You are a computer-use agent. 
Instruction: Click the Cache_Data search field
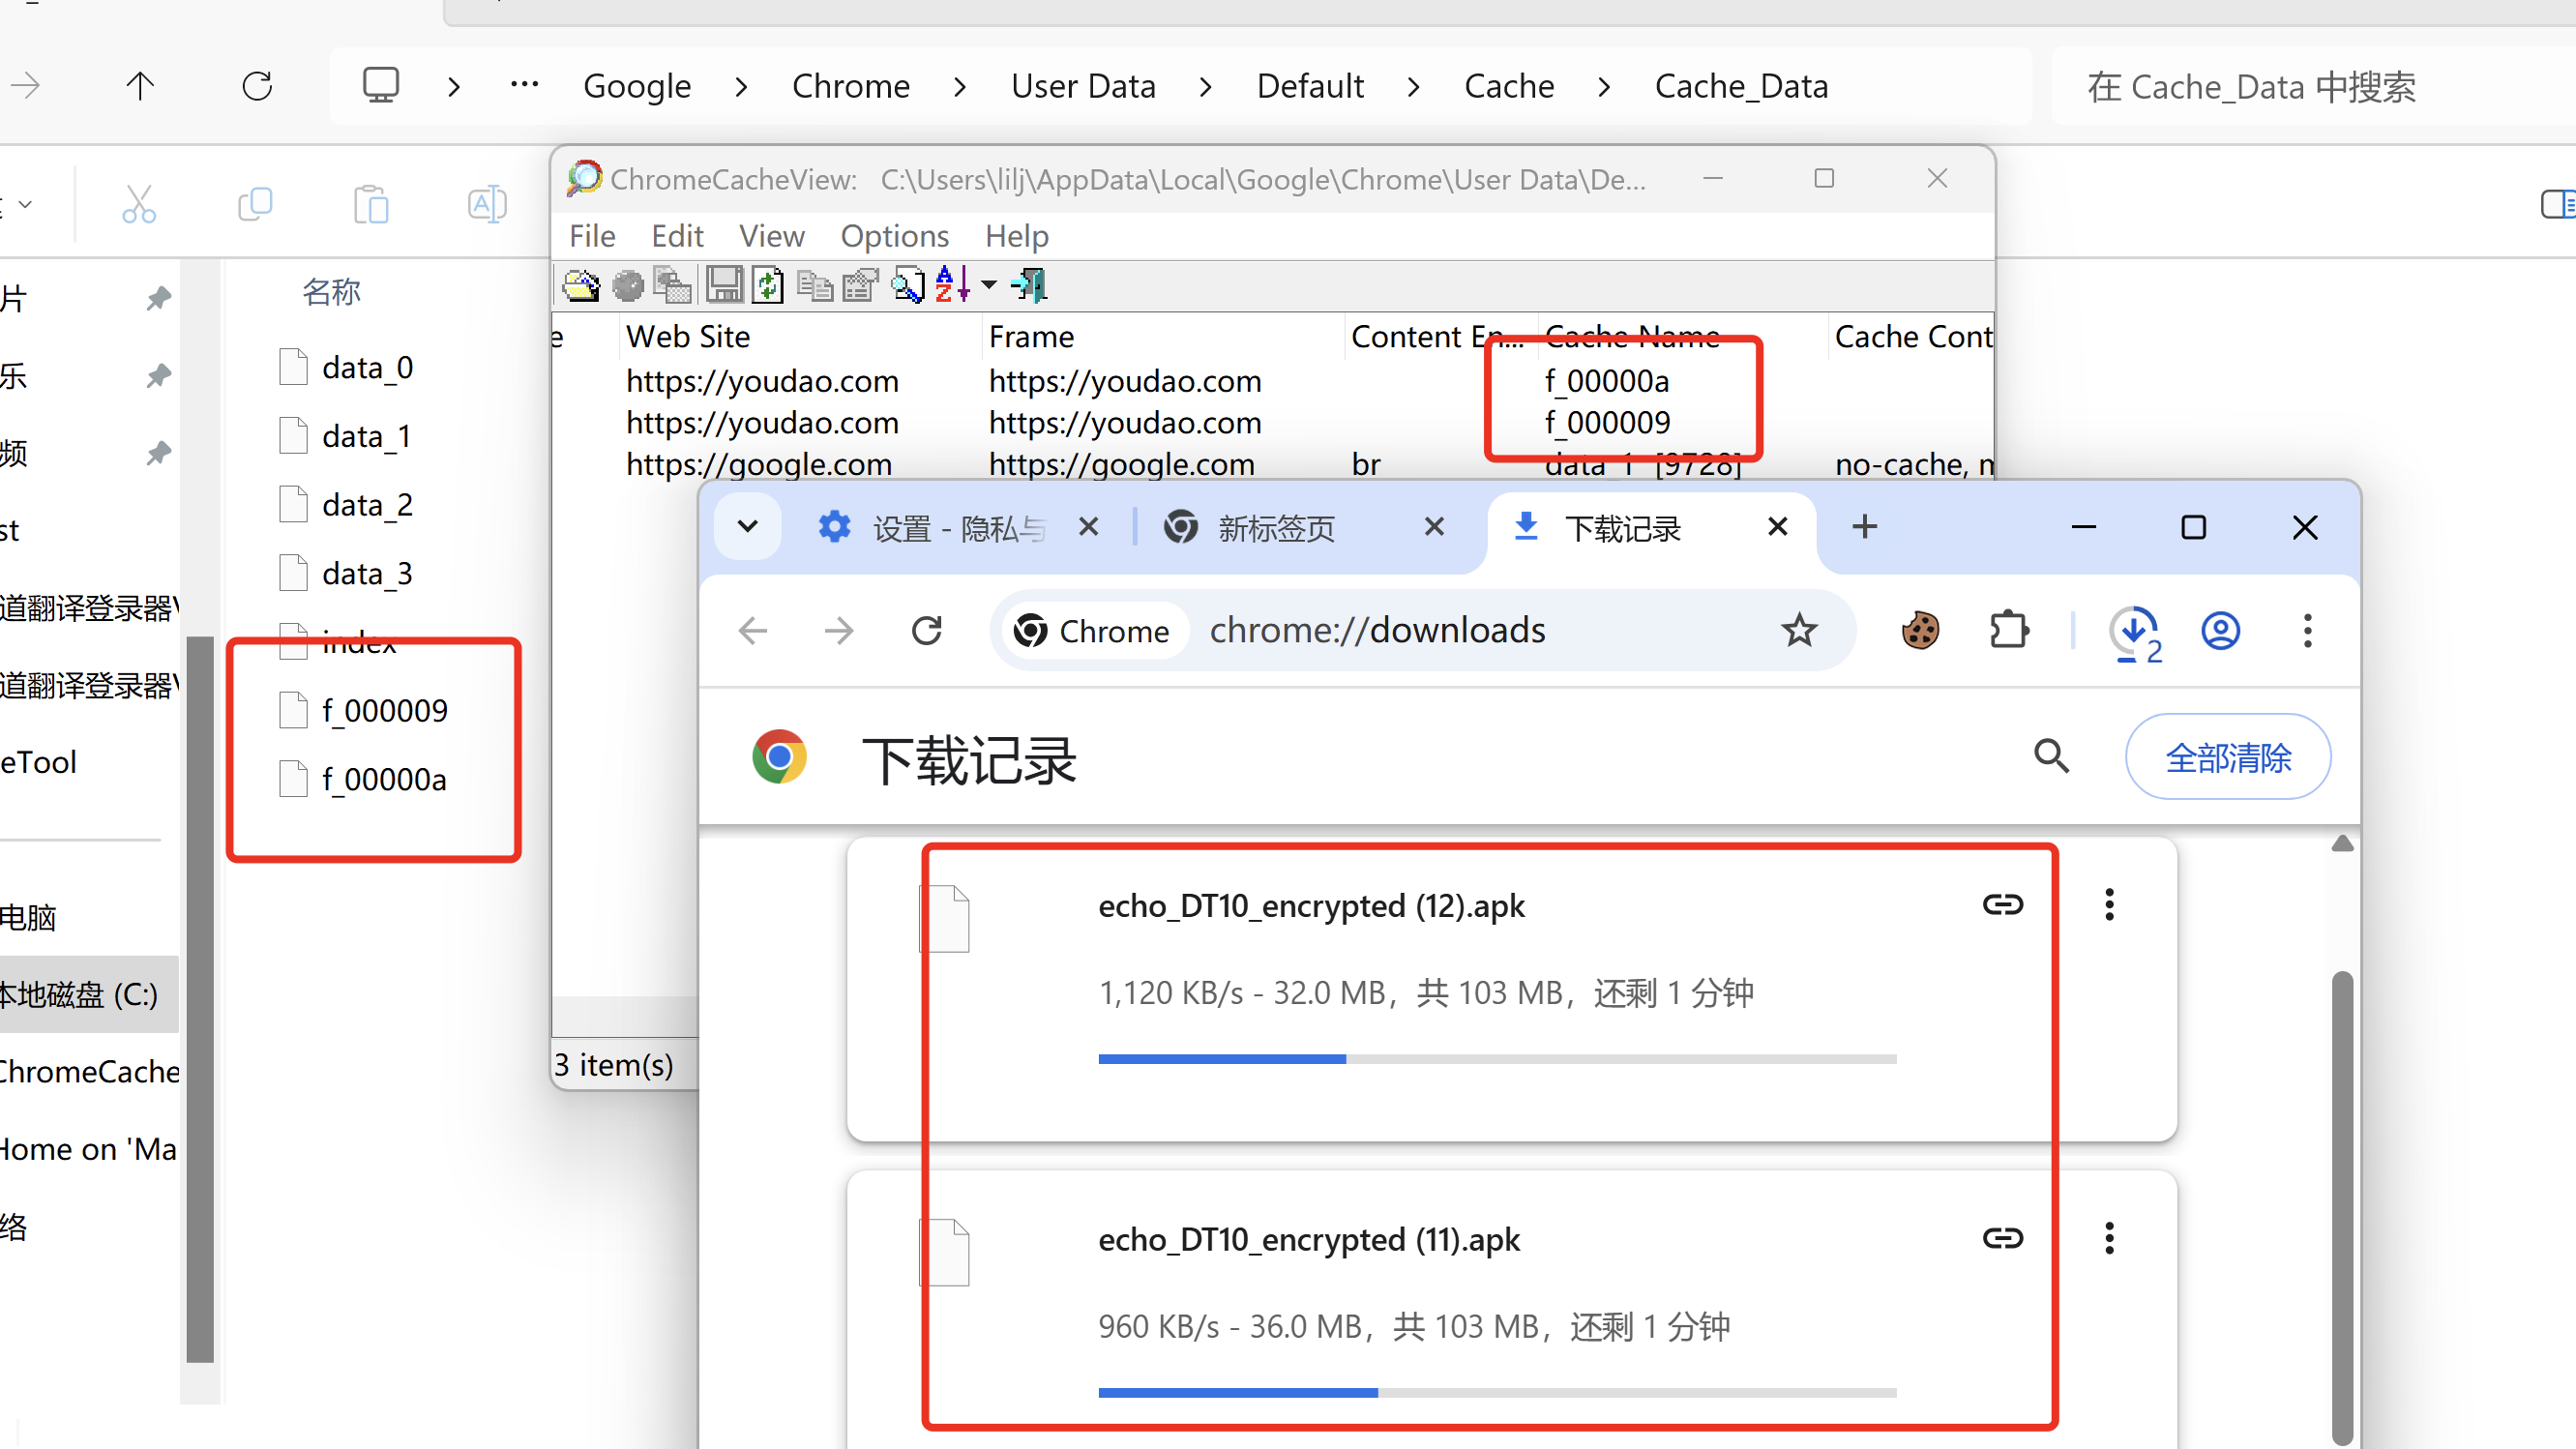[x=2313, y=86]
